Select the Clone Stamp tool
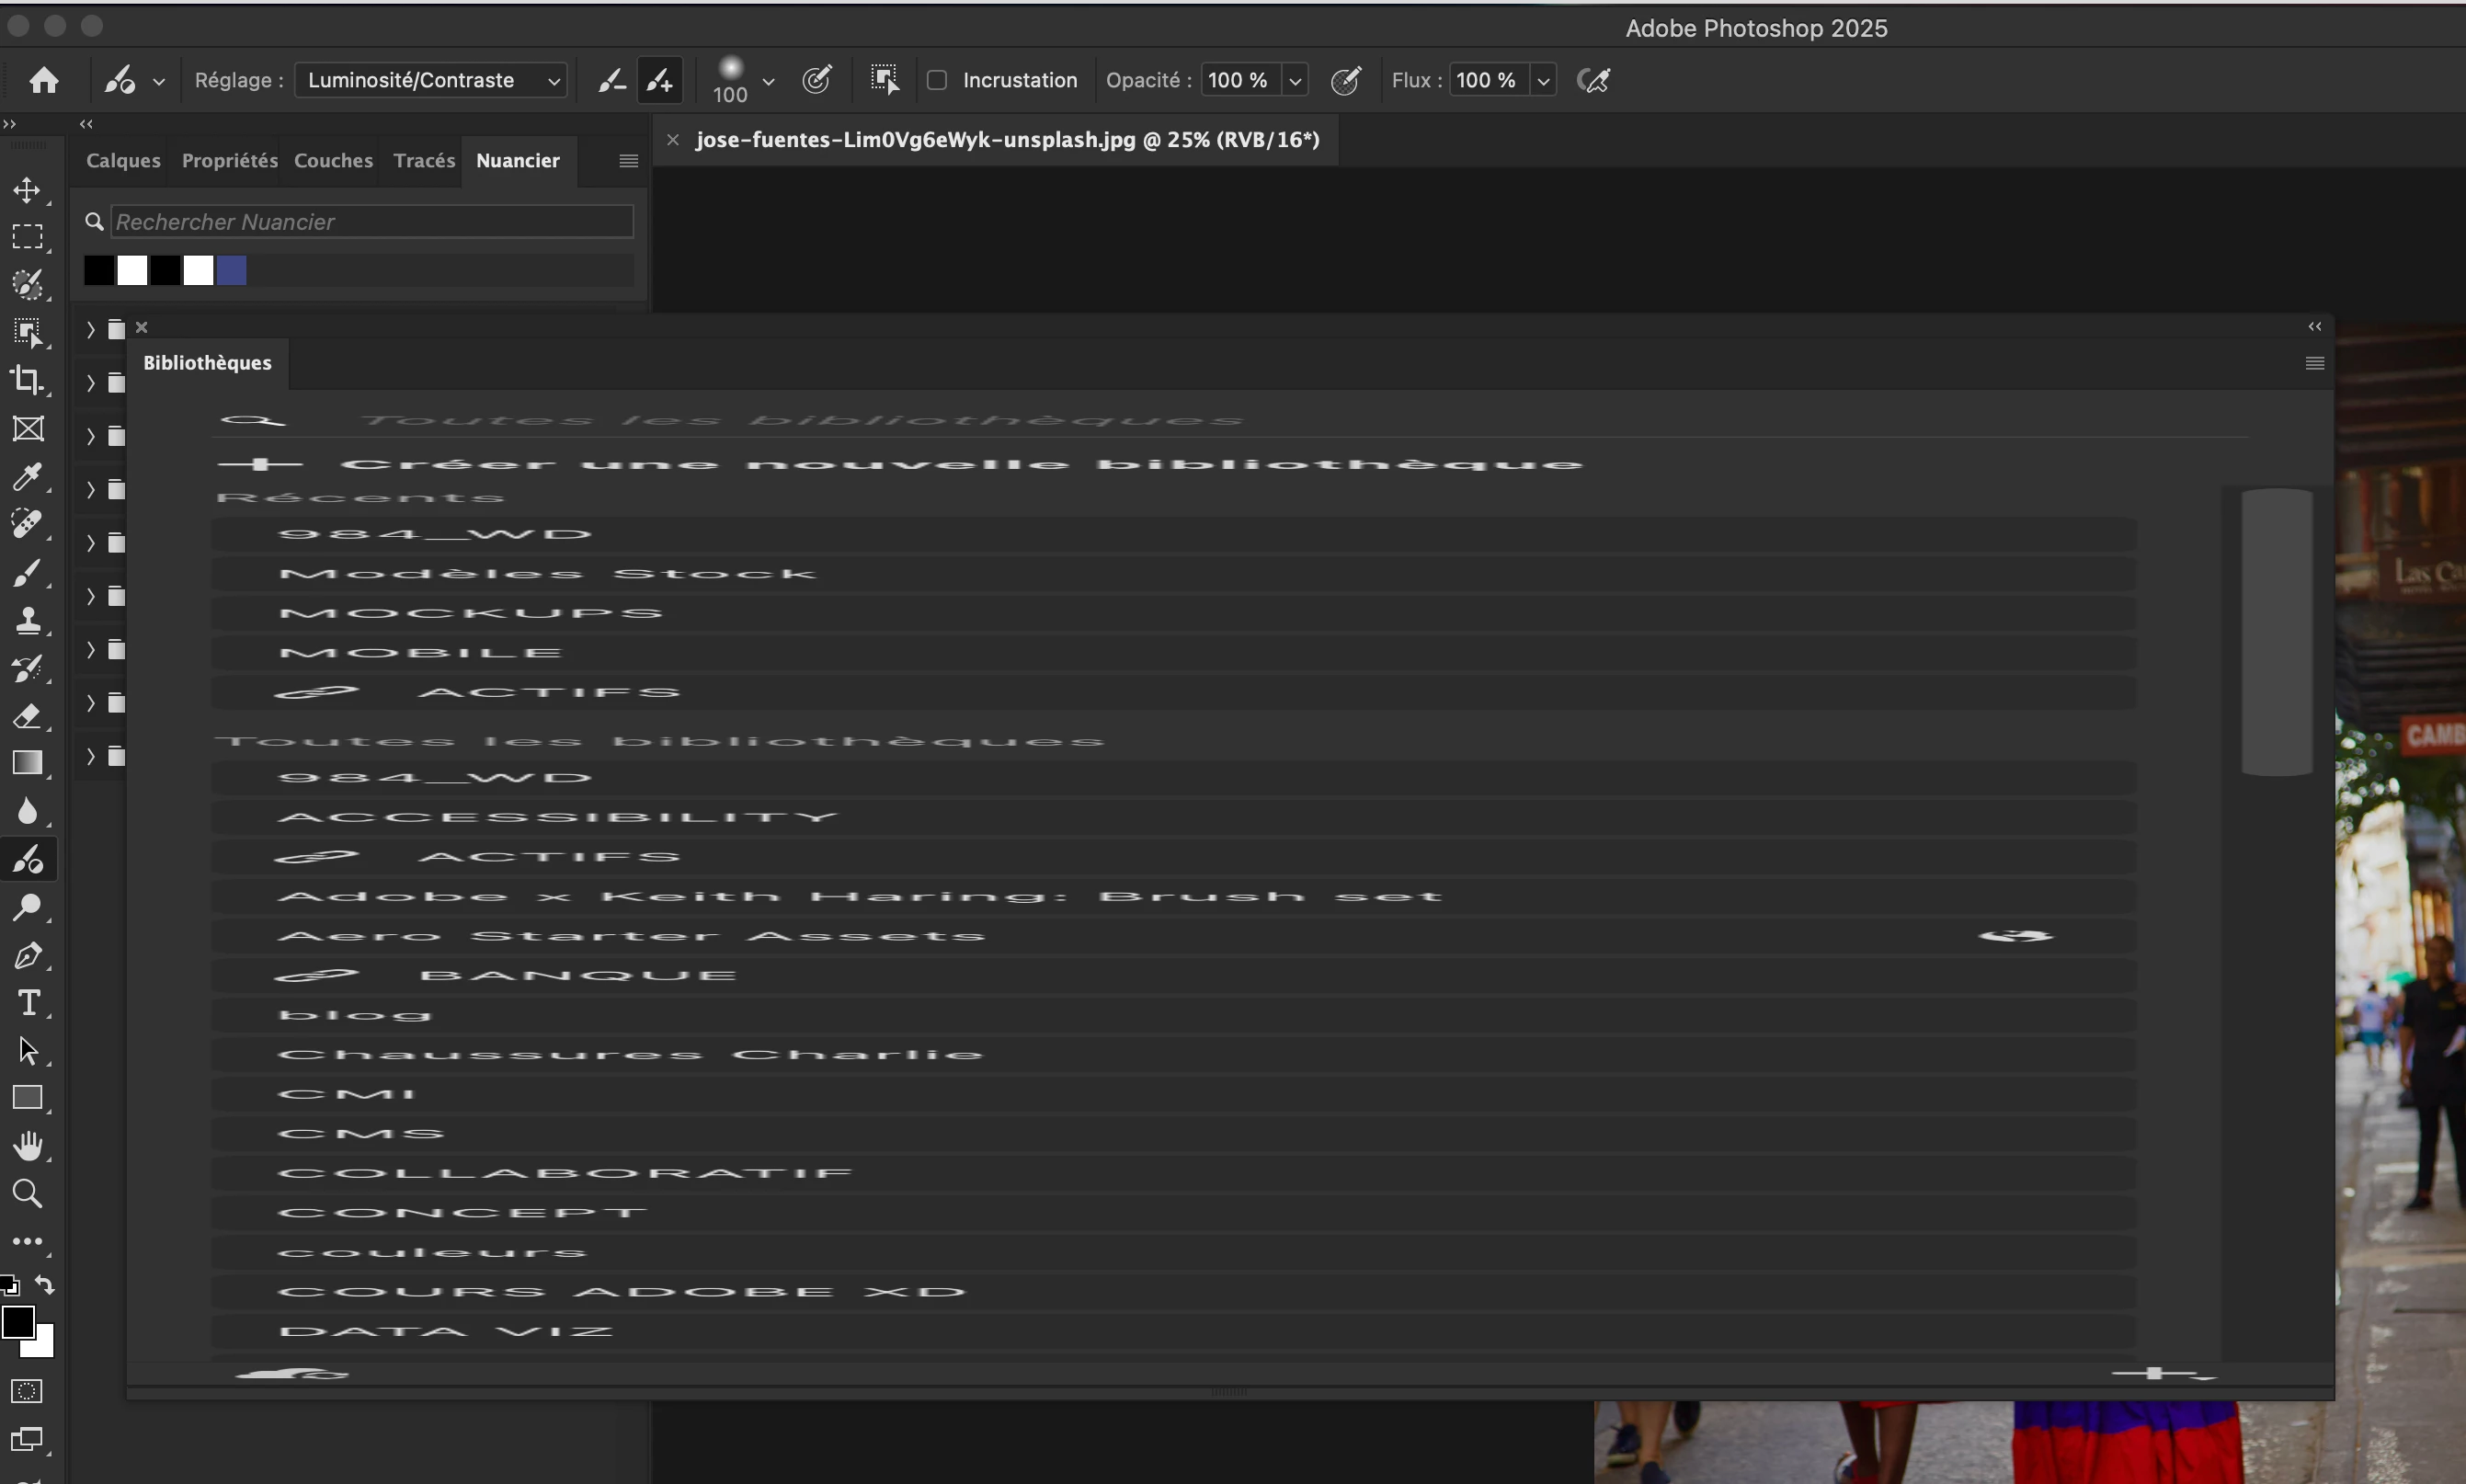The image size is (2466, 1484). click(x=27, y=620)
